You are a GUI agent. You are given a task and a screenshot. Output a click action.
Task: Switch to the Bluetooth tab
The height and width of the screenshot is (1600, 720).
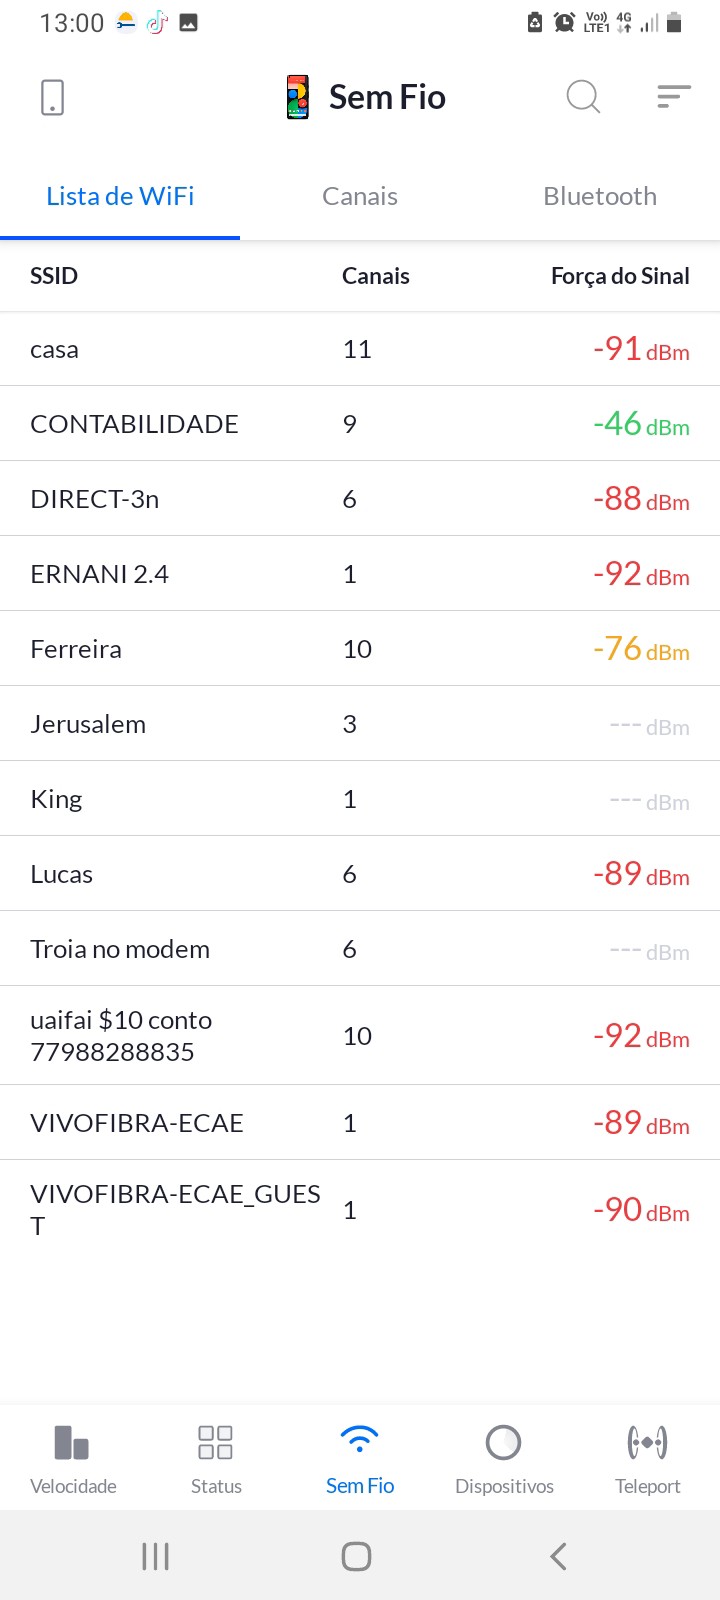coord(600,196)
